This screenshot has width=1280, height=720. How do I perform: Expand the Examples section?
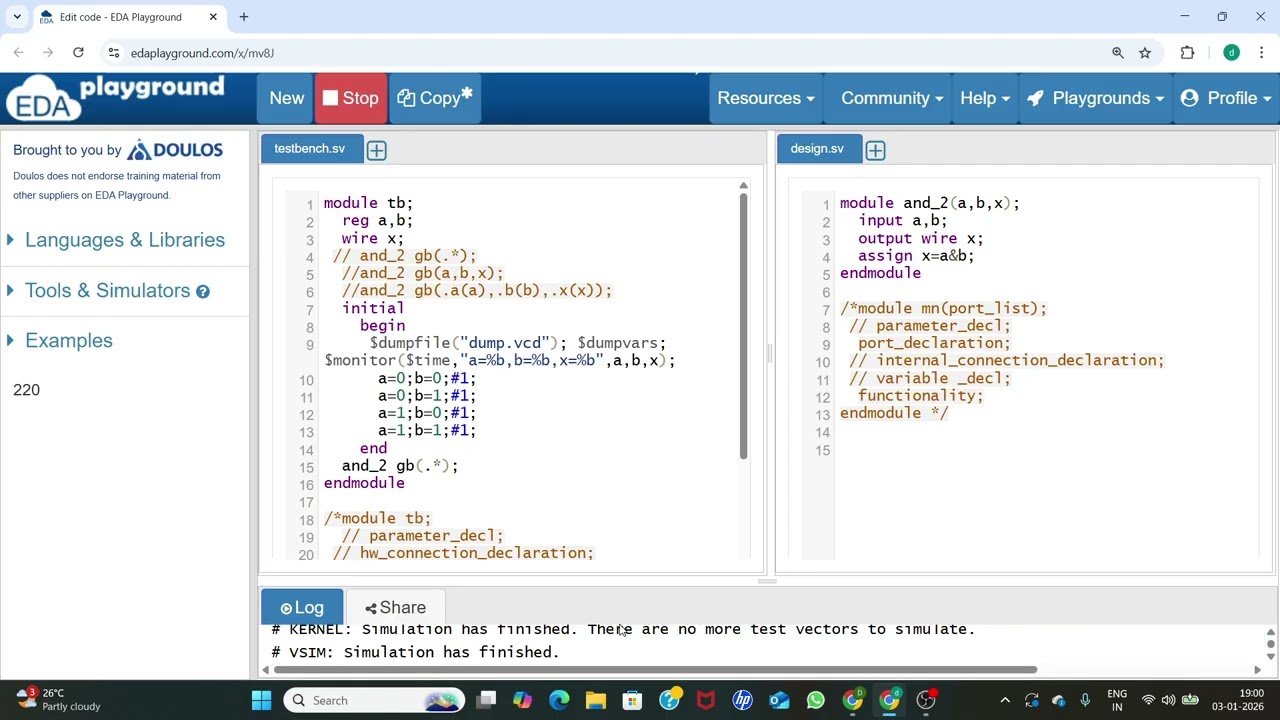tap(68, 341)
